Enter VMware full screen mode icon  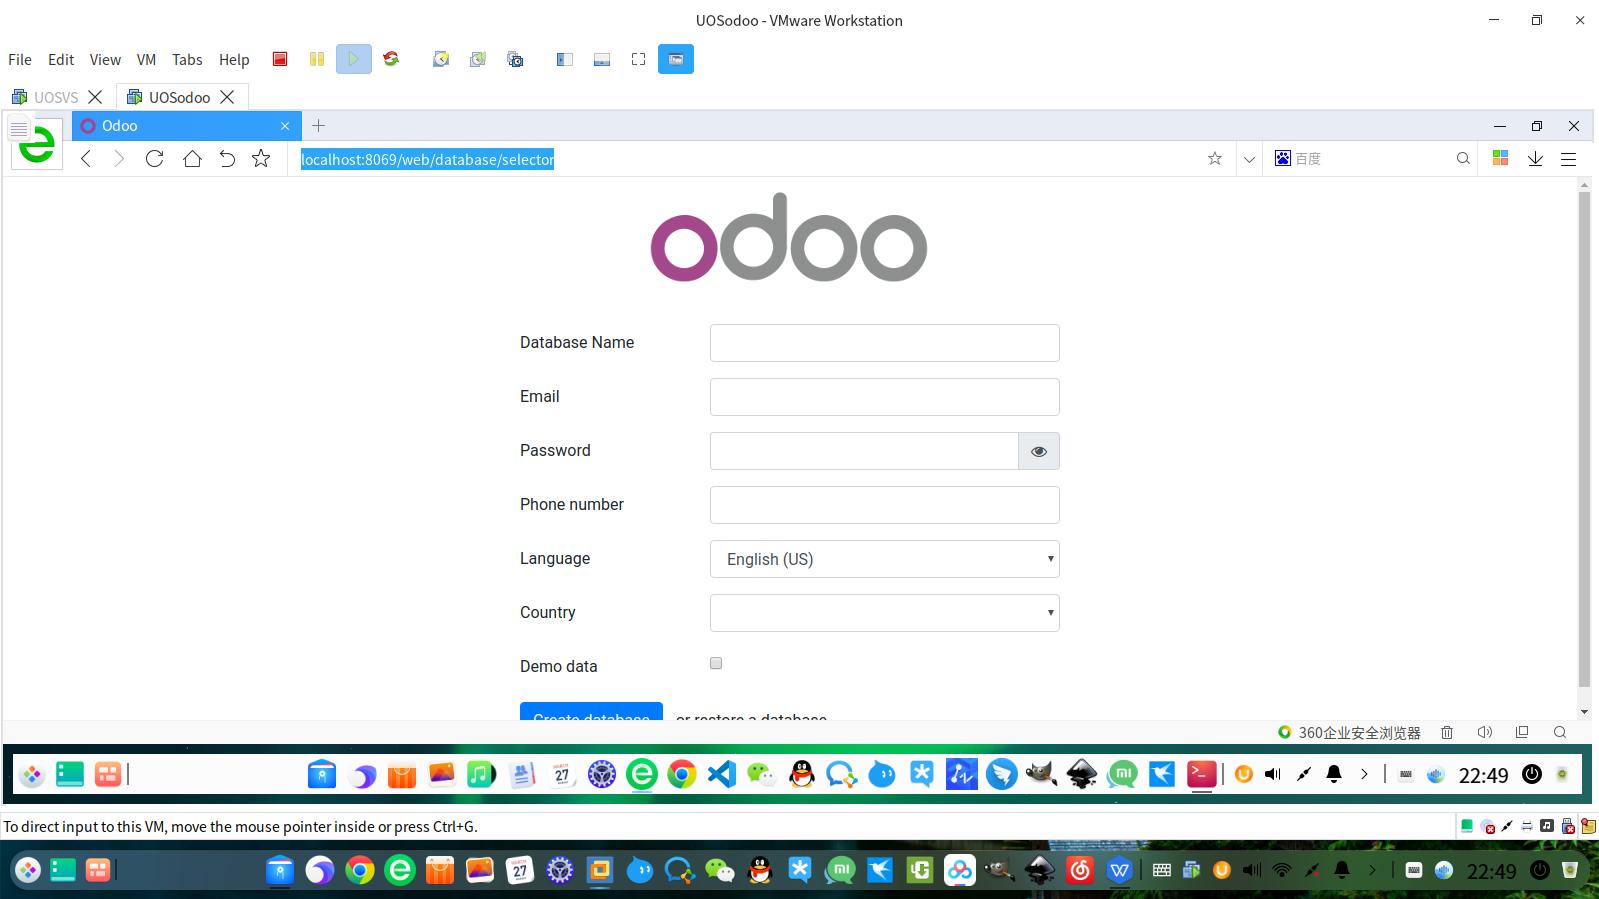click(638, 59)
